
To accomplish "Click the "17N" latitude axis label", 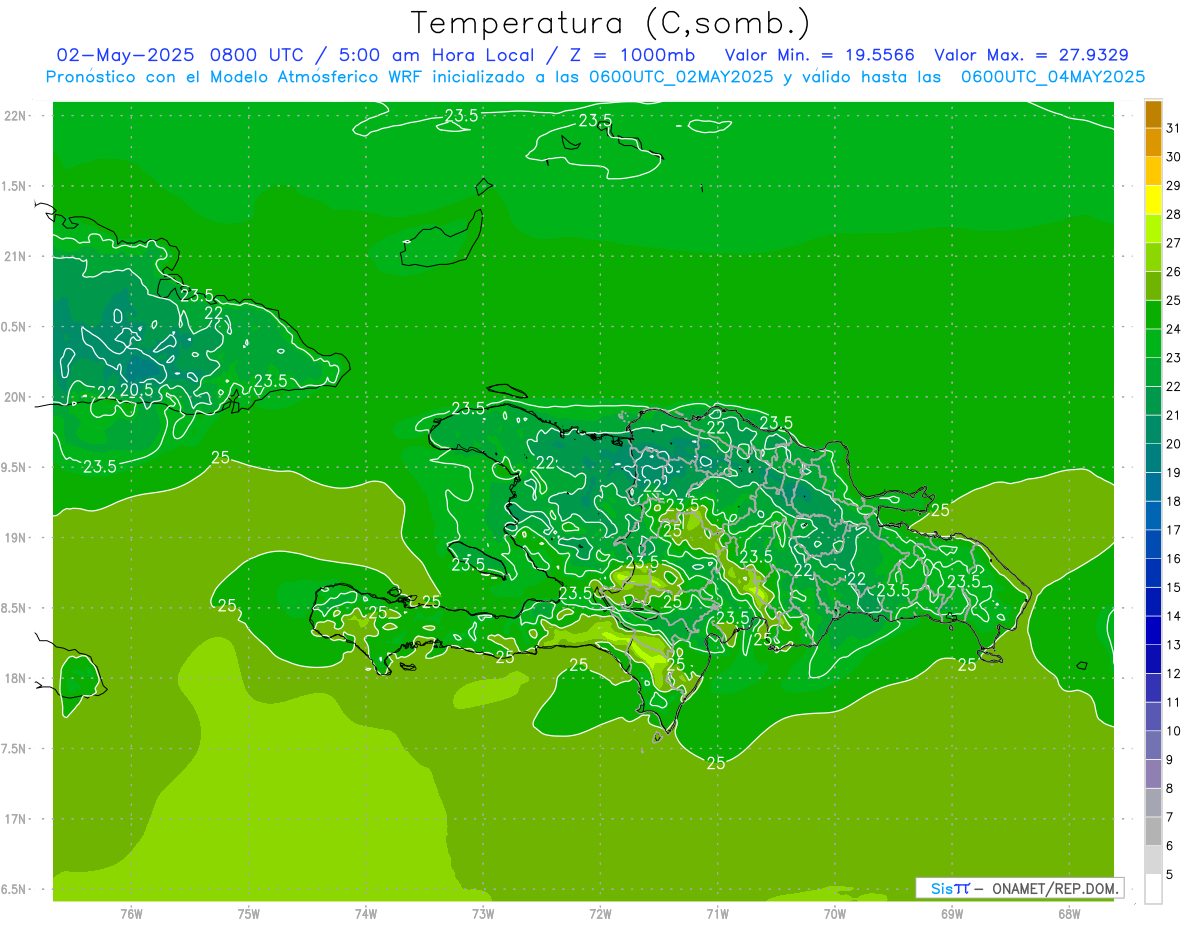I will pyautogui.click(x=16, y=819).
